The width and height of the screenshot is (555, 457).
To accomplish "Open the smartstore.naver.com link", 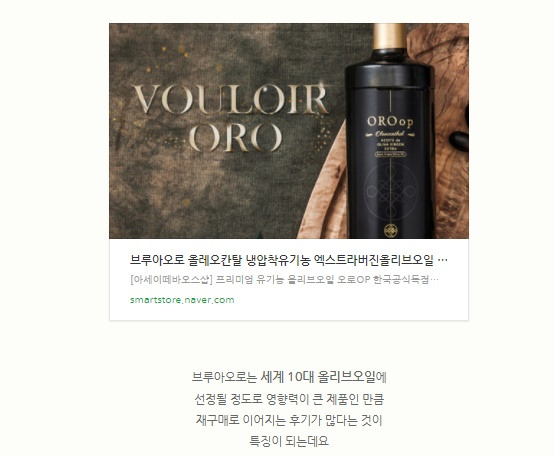I will tap(182, 300).
